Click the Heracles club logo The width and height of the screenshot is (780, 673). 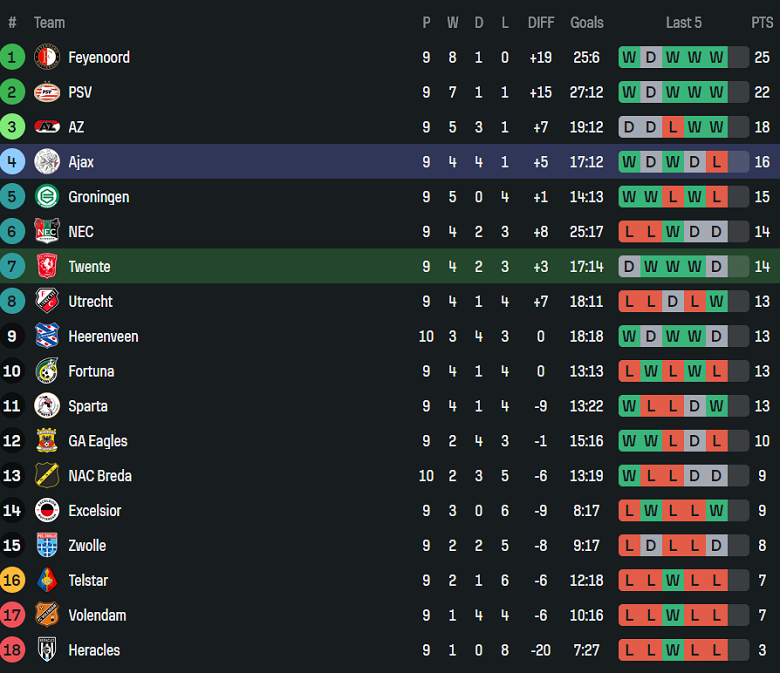tap(47, 650)
